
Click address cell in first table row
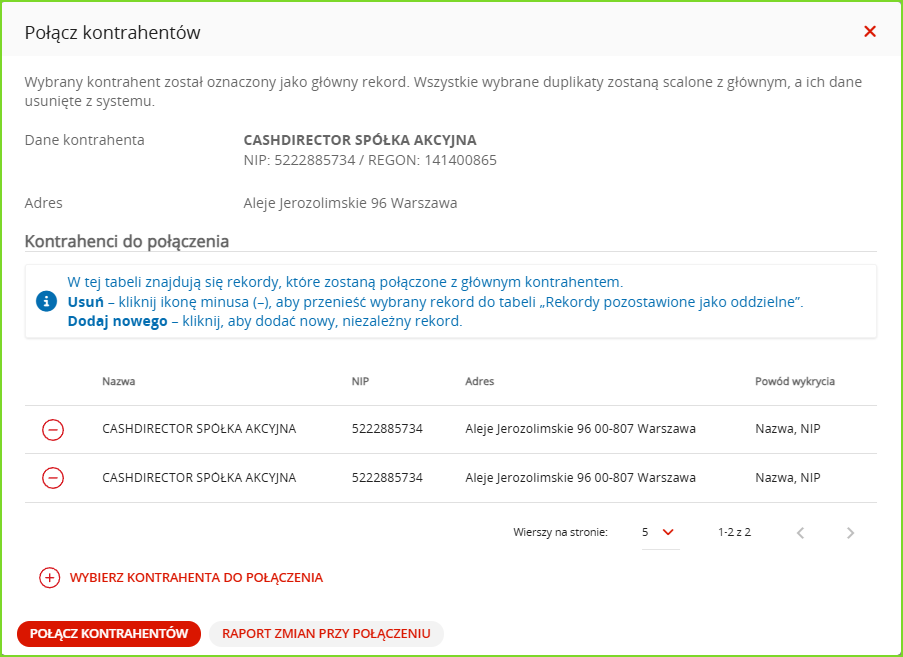pos(580,429)
